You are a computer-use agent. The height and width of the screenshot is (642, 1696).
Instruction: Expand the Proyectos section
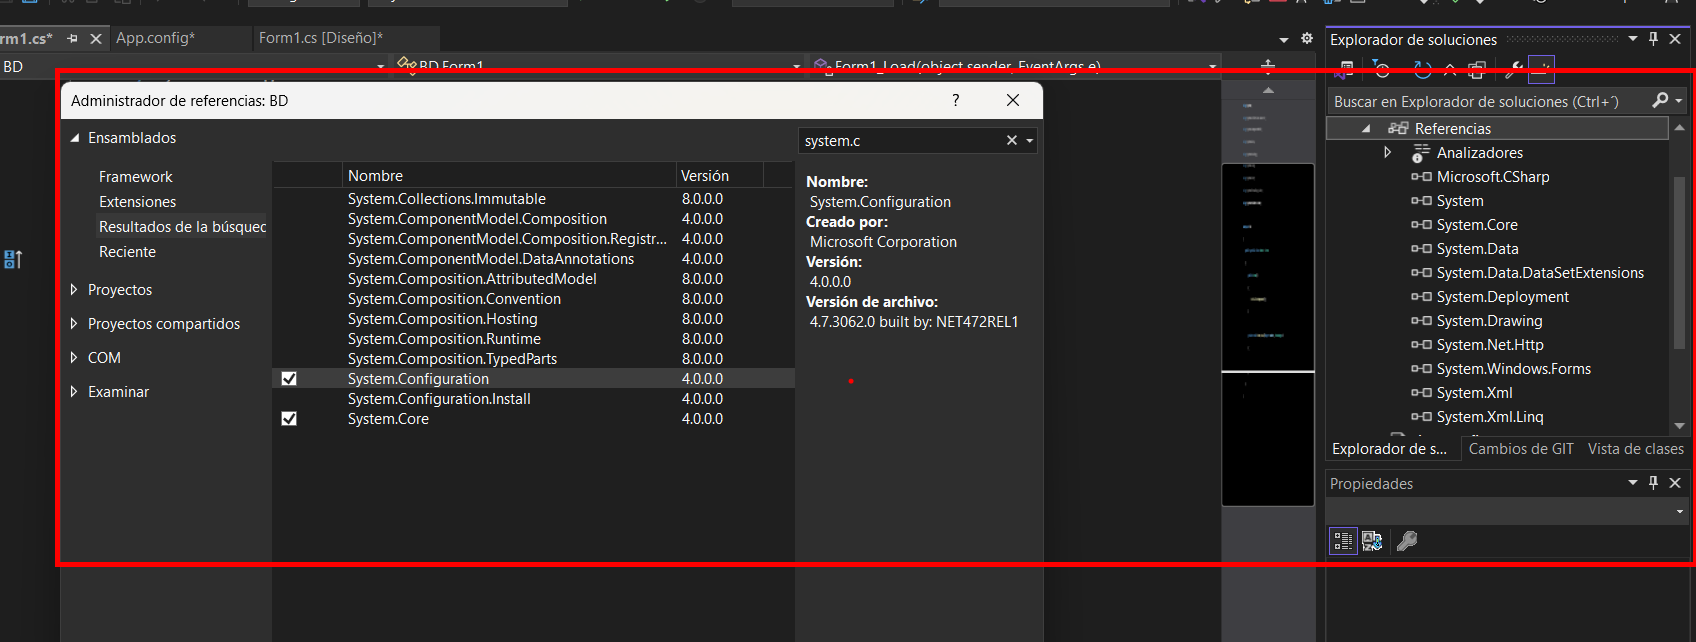click(74, 290)
